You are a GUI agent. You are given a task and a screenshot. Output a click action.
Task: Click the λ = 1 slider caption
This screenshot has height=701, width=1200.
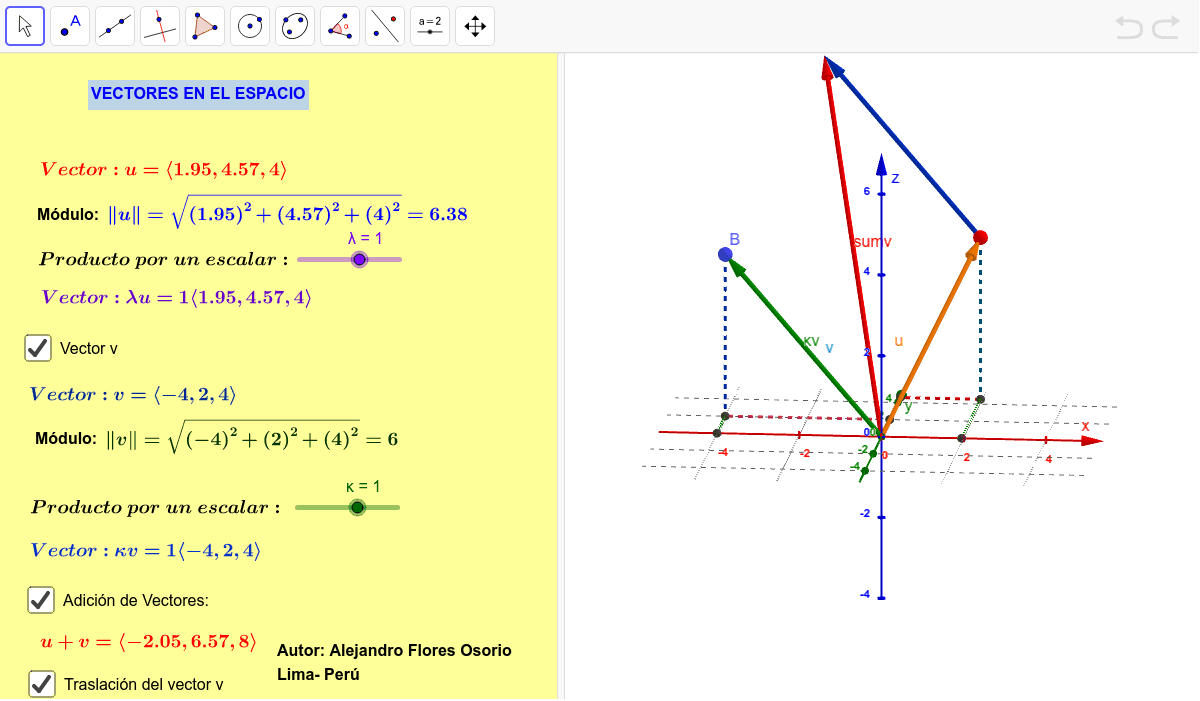(x=365, y=238)
